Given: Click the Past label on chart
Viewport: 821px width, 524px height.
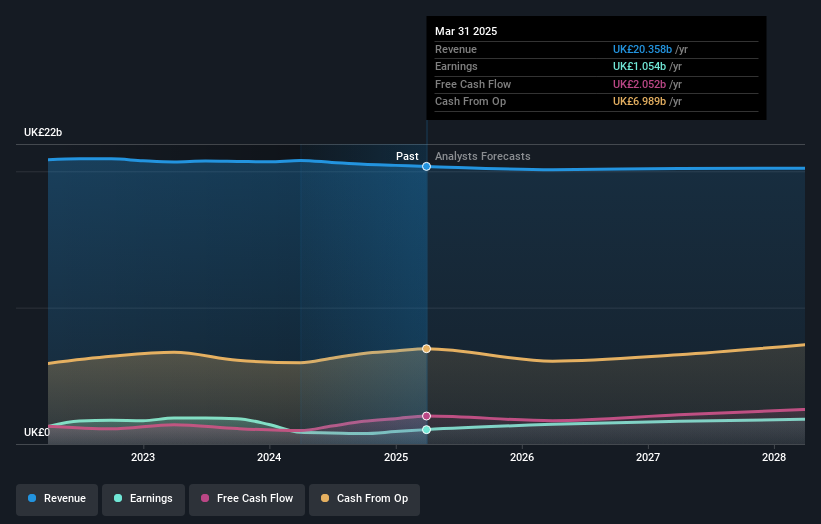Looking at the screenshot, I should (x=407, y=157).
